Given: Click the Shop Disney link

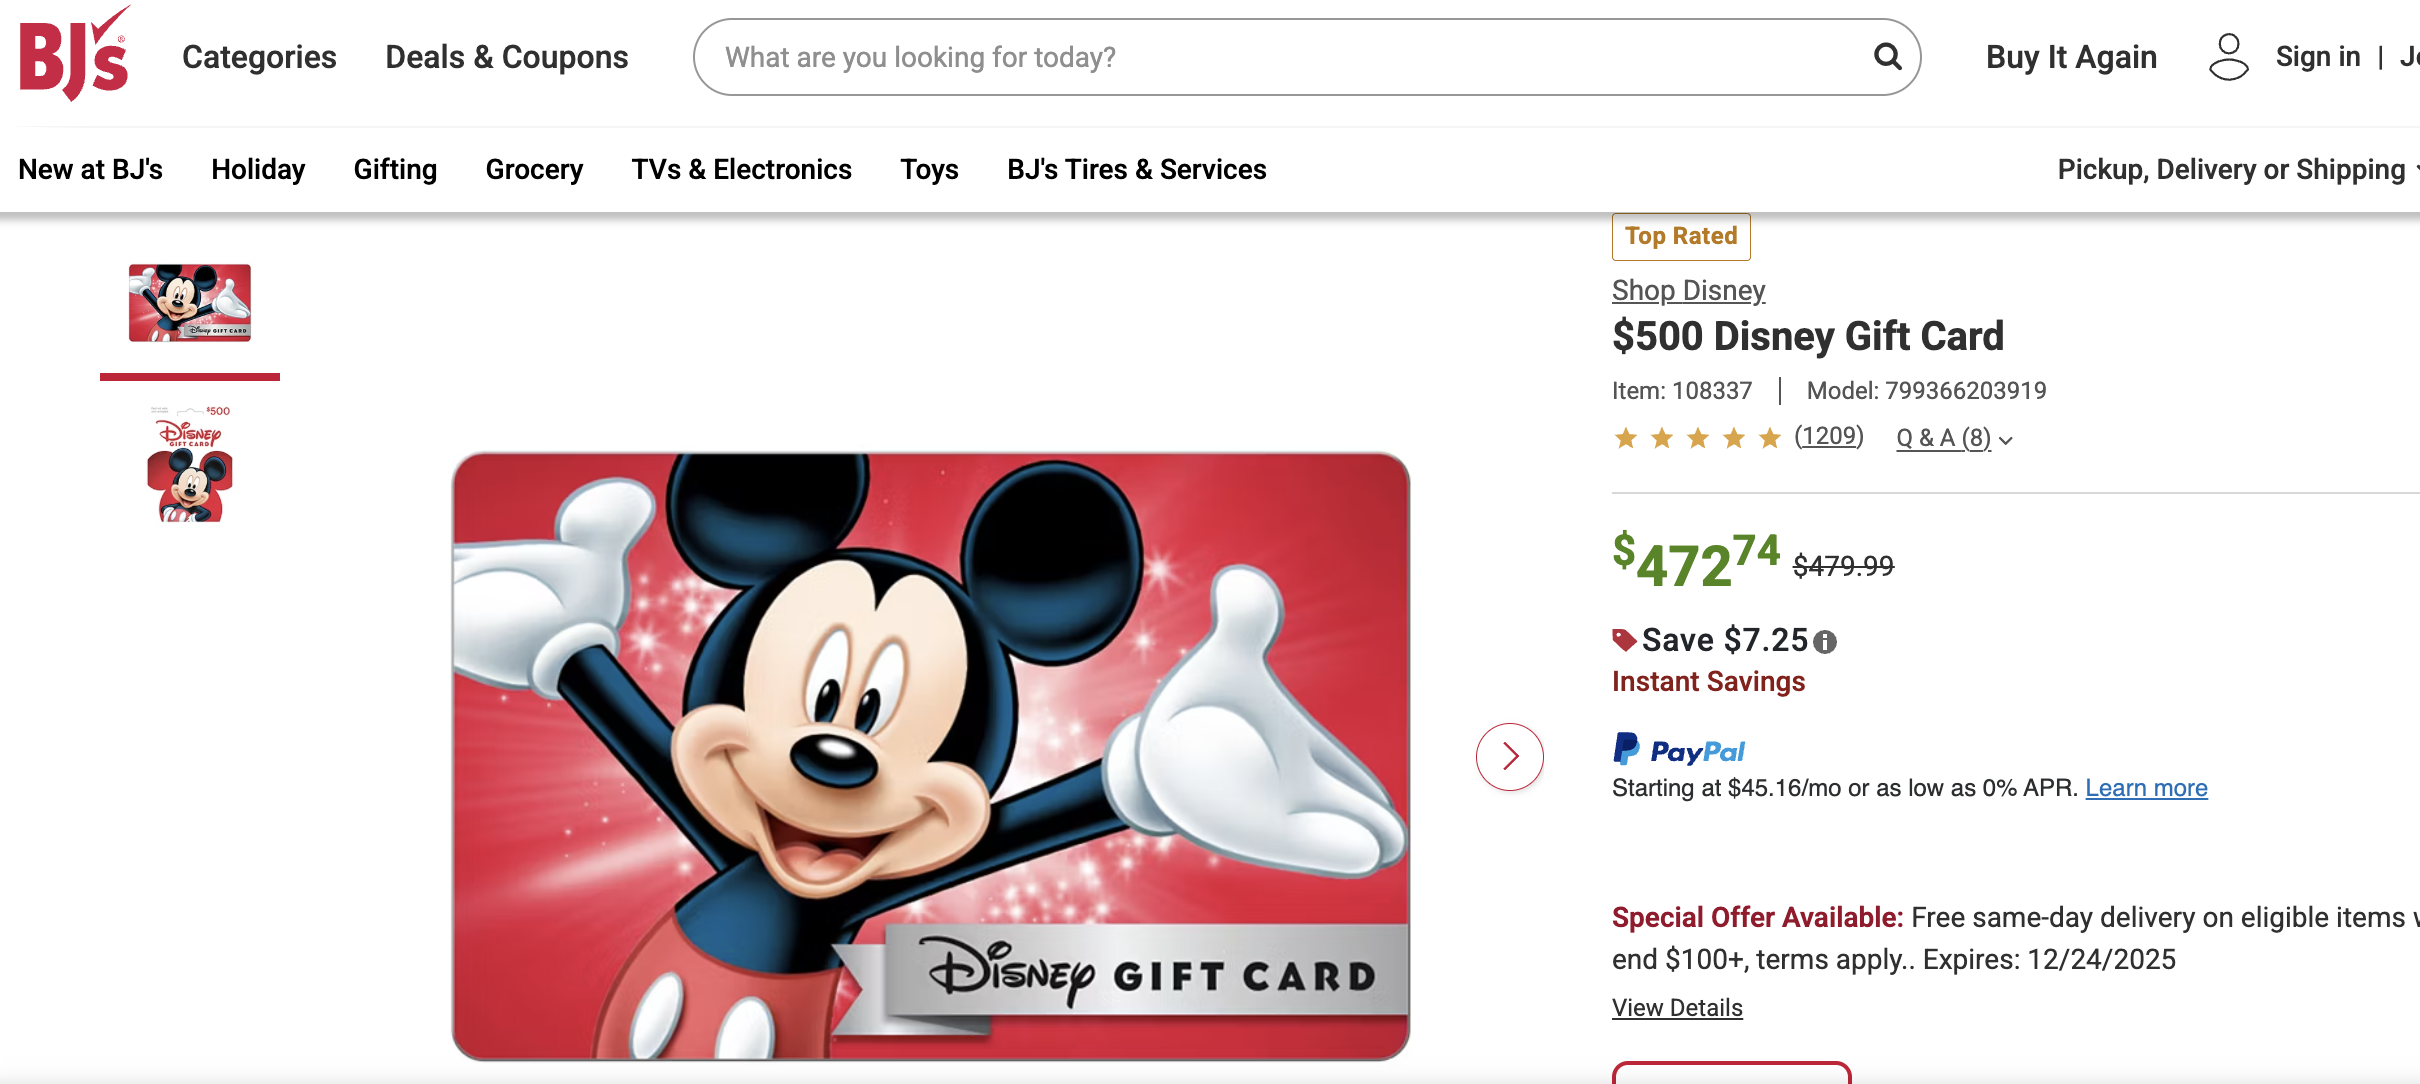Looking at the screenshot, I should point(1688,290).
